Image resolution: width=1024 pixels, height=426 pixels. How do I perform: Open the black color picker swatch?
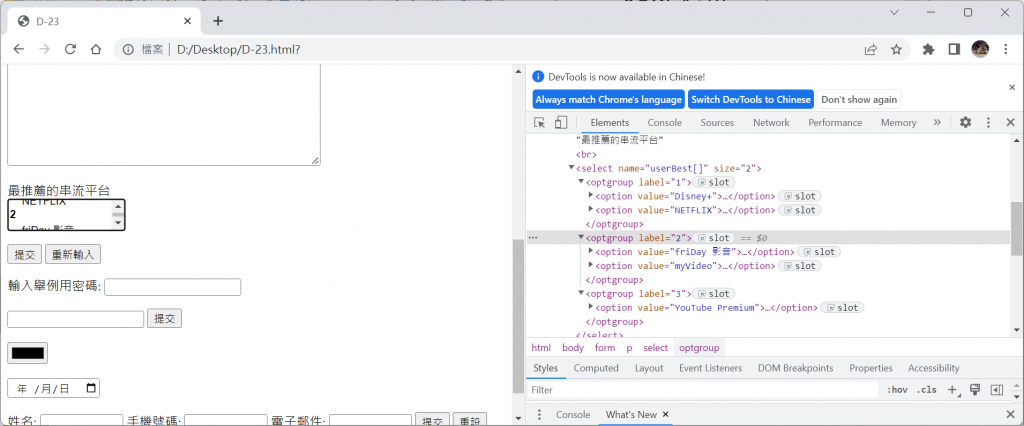[x=27, y=353]
